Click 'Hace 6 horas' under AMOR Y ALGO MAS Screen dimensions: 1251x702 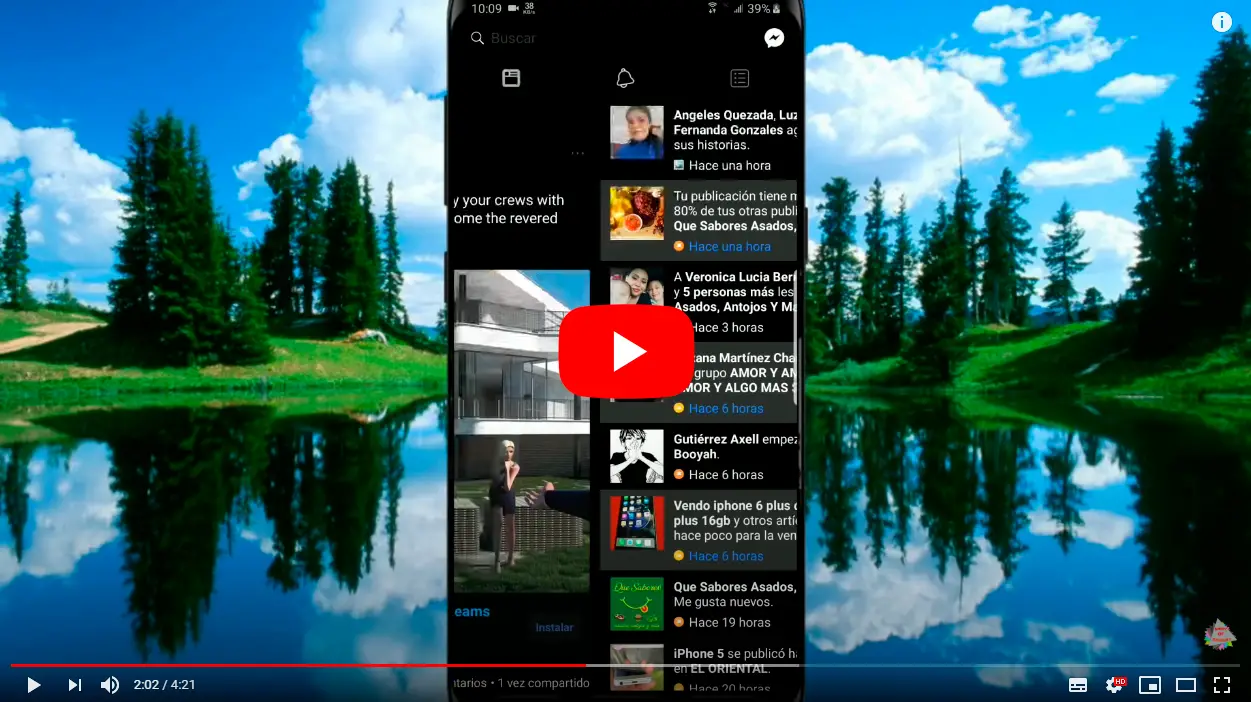726,408
